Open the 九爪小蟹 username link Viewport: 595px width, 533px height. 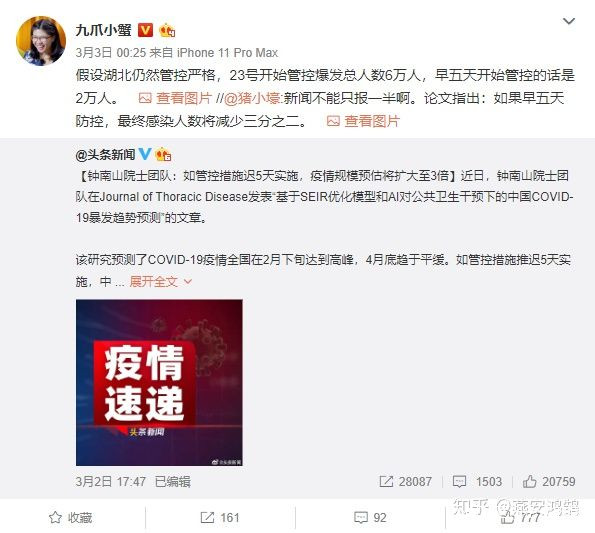click(103, 30)
